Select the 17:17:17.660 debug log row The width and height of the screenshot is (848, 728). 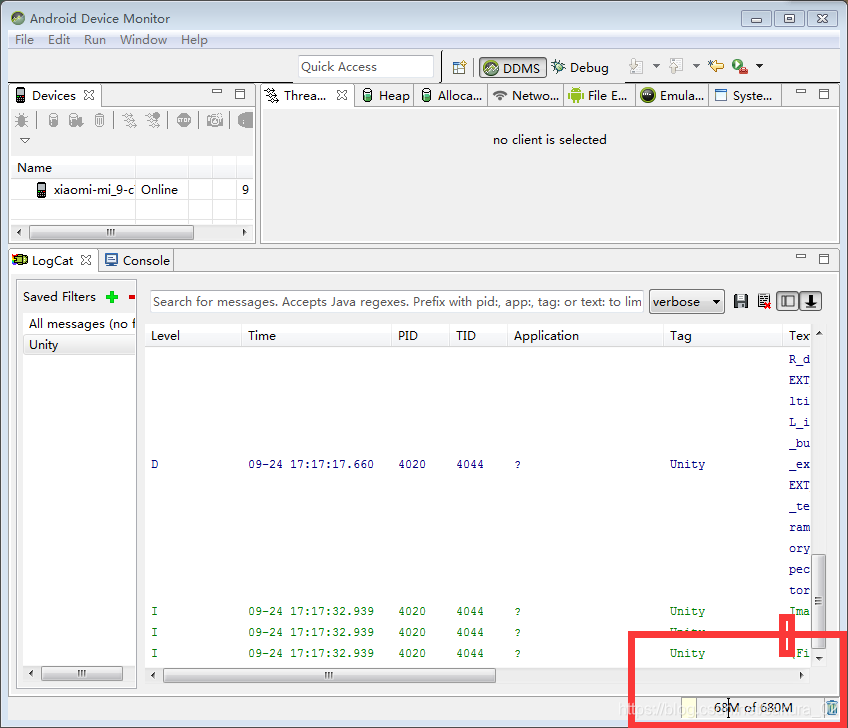(478, 465)
